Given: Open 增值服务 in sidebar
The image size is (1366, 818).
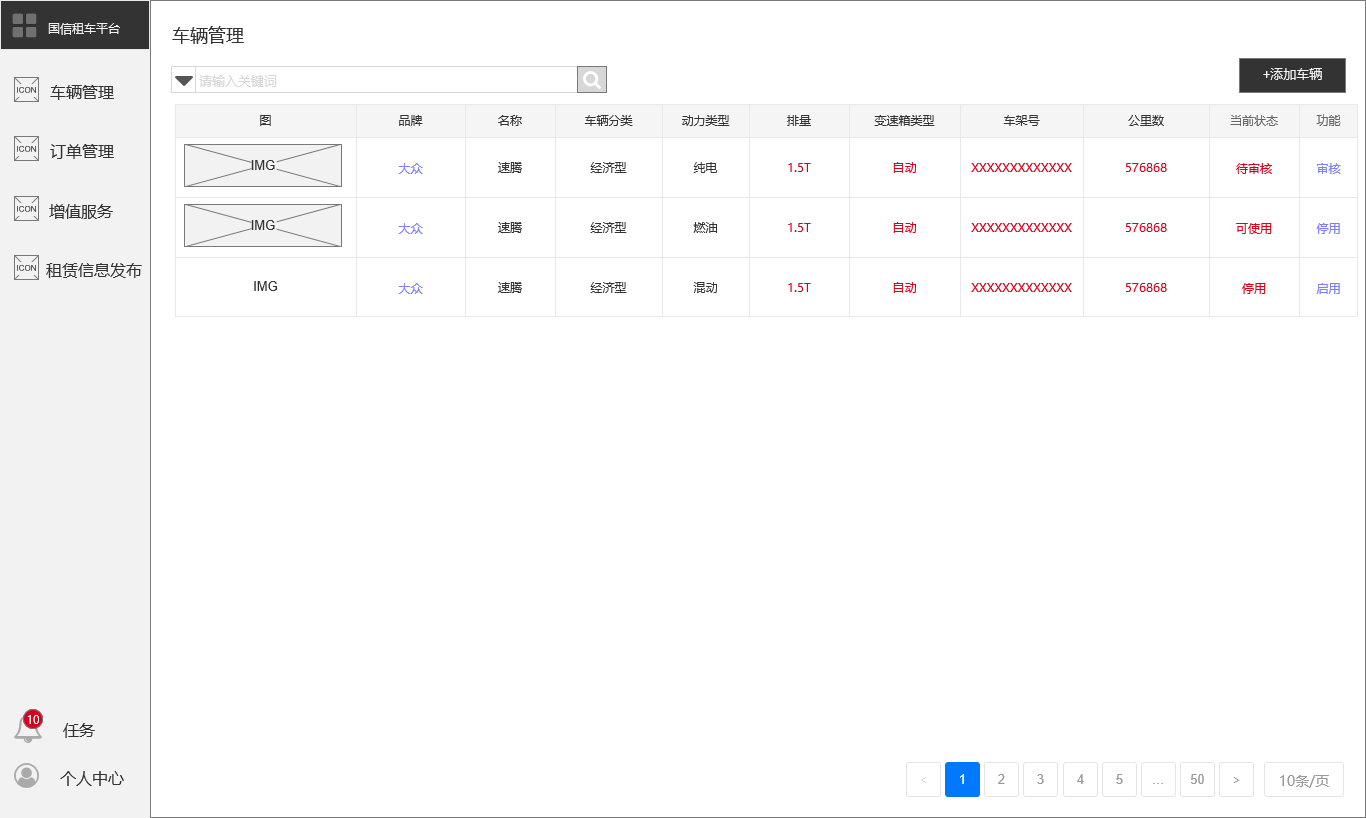Looking at the screenshot, I should [x=81, y=211].
